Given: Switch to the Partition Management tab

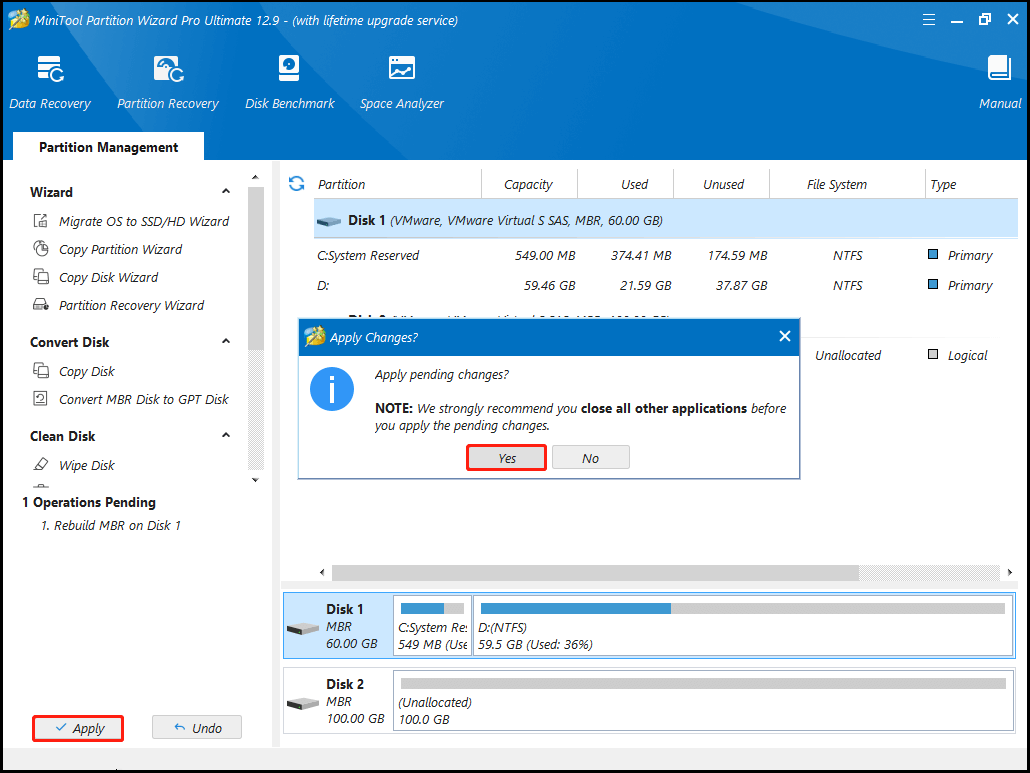Looking at the screenshot, I should [108, 147].
